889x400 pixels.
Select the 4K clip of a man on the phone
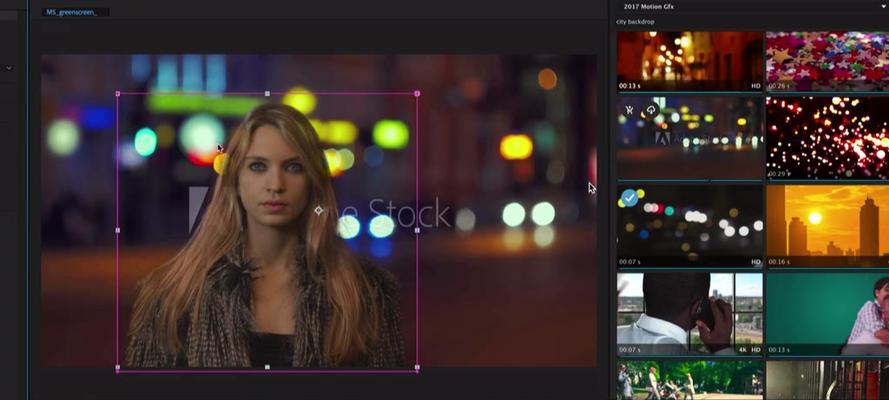(689, 314)
